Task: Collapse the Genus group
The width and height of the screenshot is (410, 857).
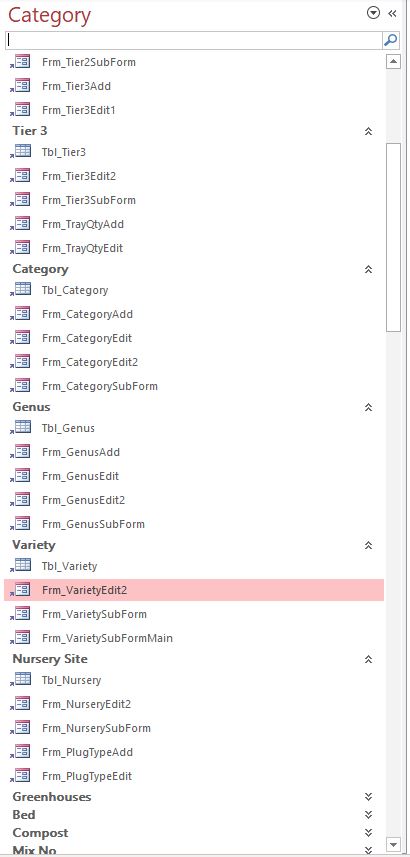Action: [368, 407]
